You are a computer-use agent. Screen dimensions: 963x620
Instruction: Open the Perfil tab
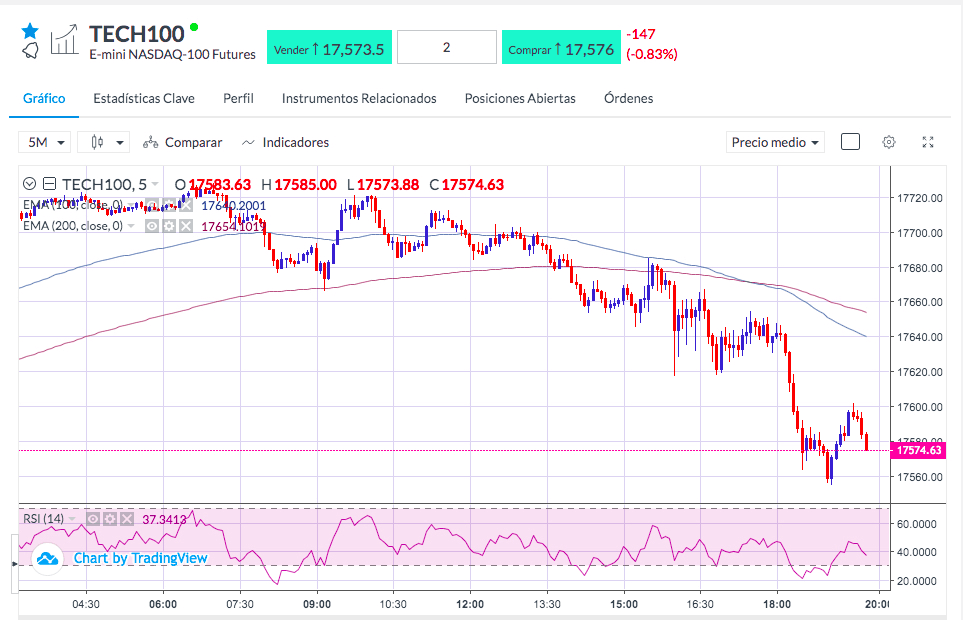(238, 98)
